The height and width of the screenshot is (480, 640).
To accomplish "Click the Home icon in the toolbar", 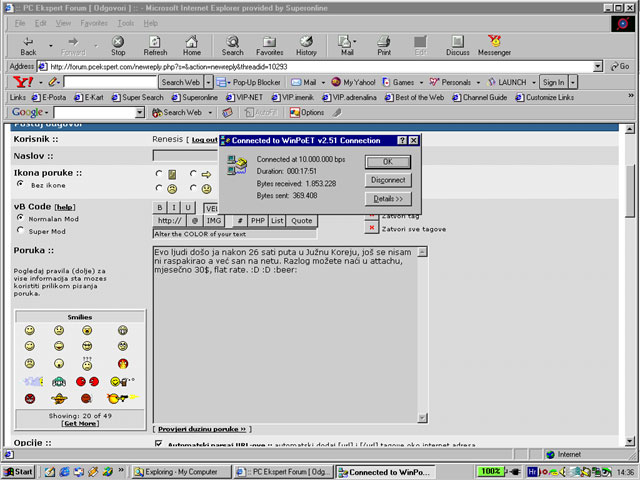I will tap(192, 45).
